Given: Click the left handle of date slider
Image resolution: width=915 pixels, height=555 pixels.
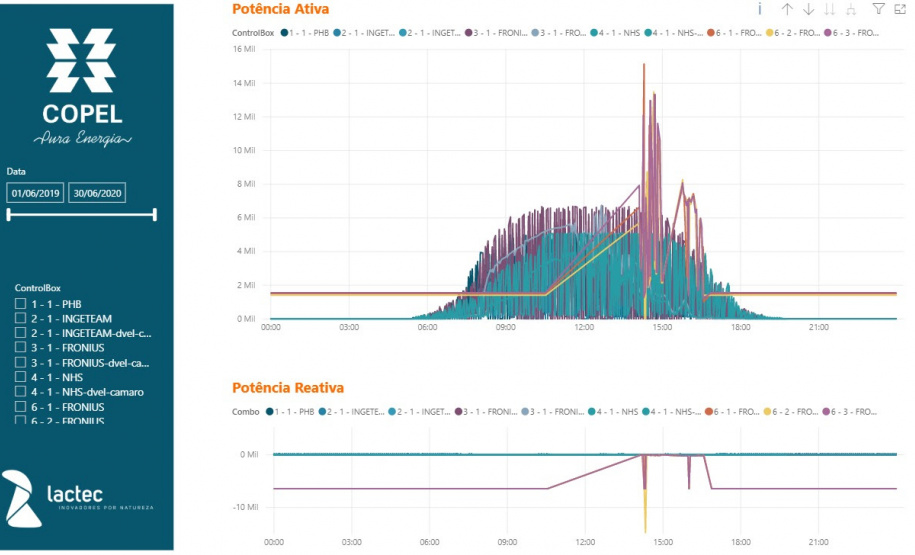Looking at the screenshot, I should (x=8, y=214).
